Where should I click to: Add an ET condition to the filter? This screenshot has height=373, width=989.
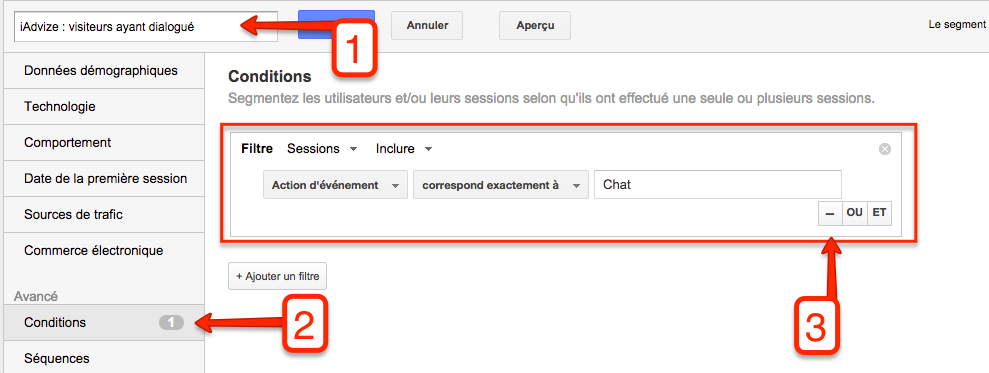click(879, 213)
